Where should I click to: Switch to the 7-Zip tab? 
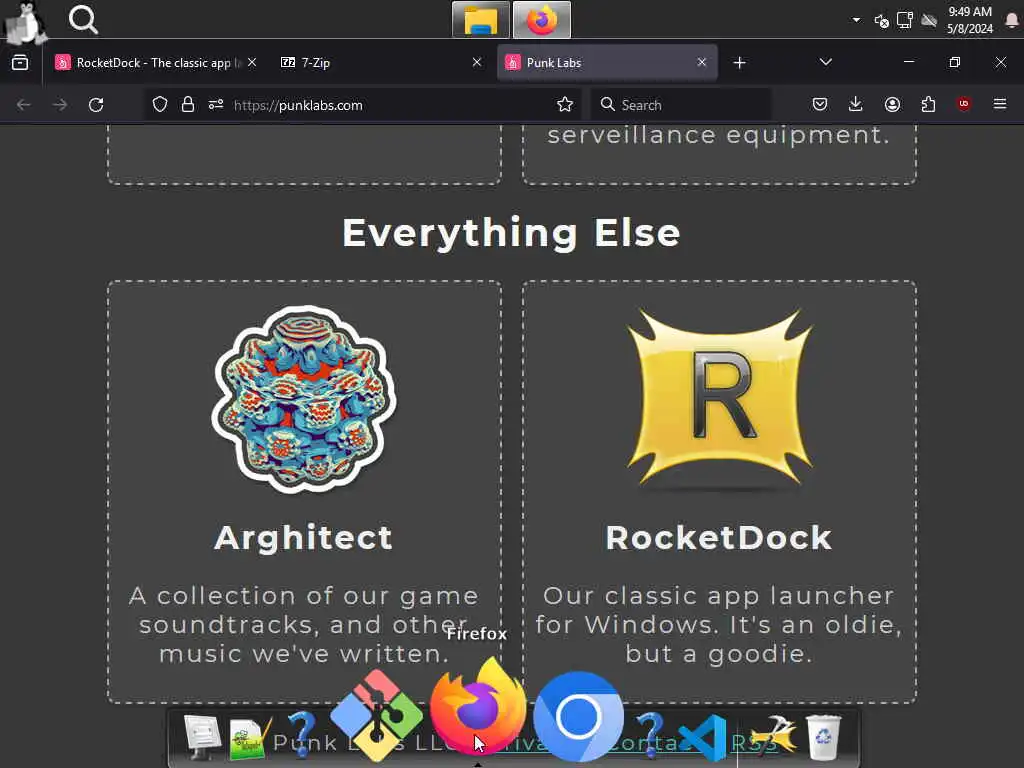379,63
